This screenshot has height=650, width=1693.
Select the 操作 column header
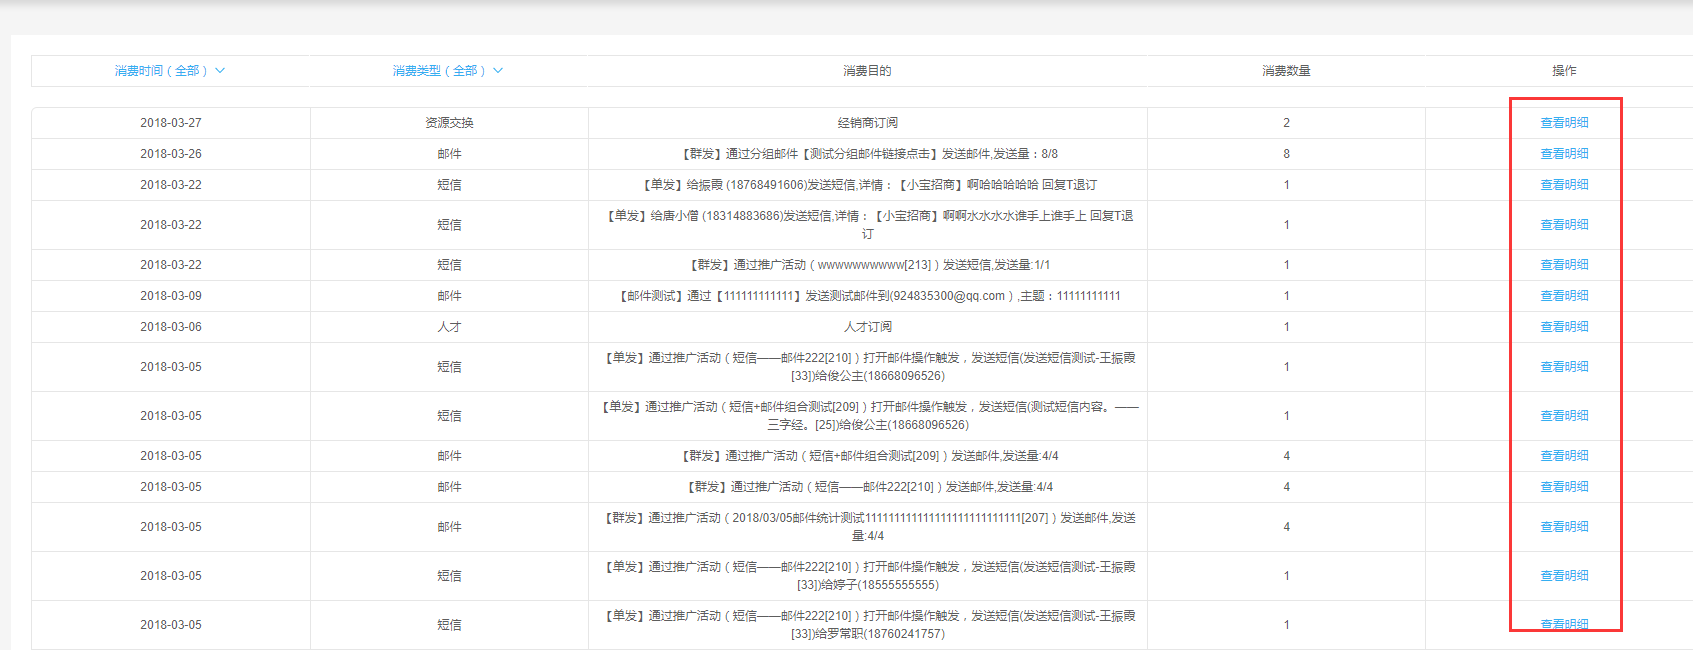click(x=1564, y=71)
